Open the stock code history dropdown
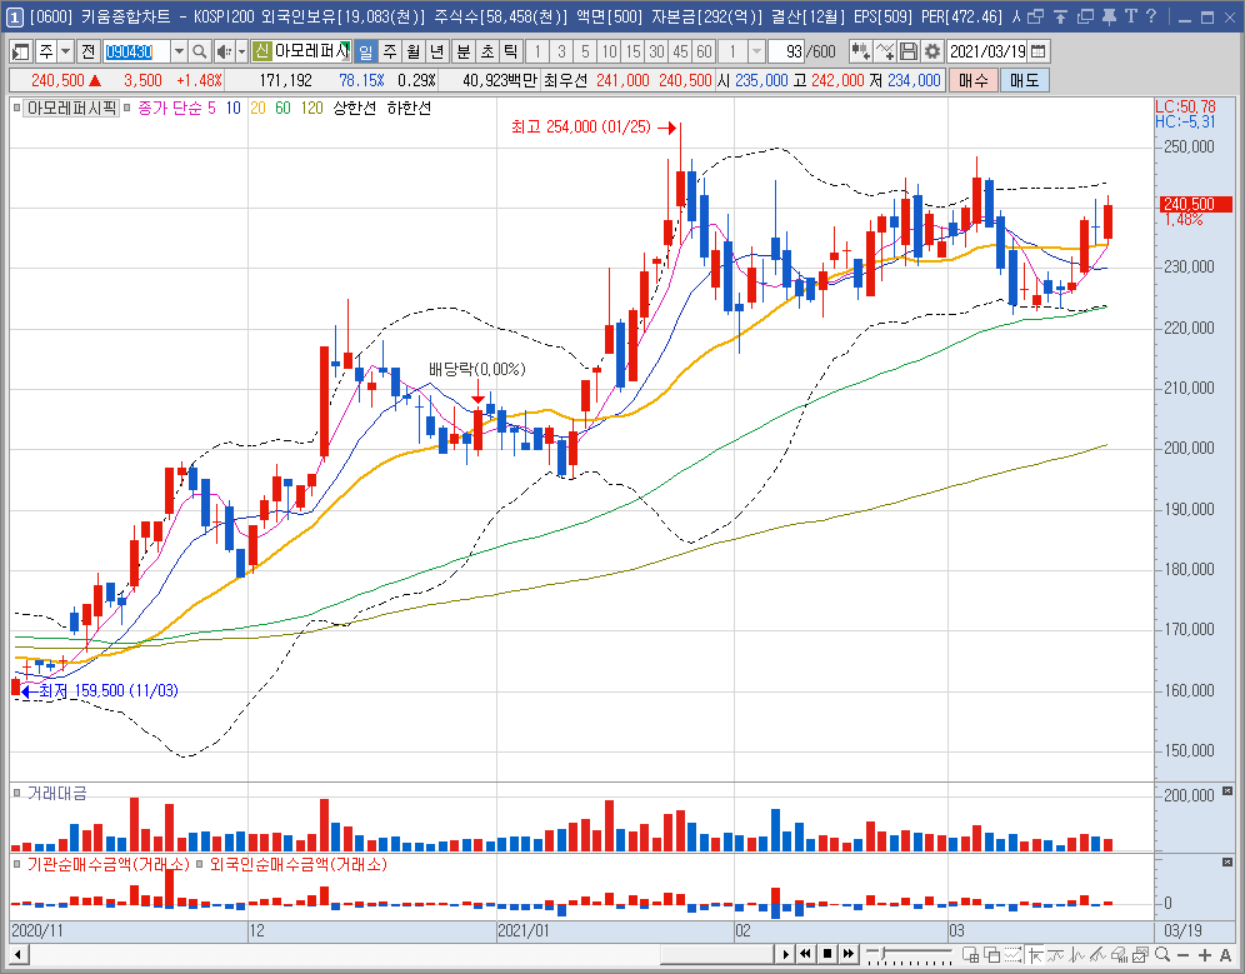This screenshot has height=974, width=1245. click(178, 51)
